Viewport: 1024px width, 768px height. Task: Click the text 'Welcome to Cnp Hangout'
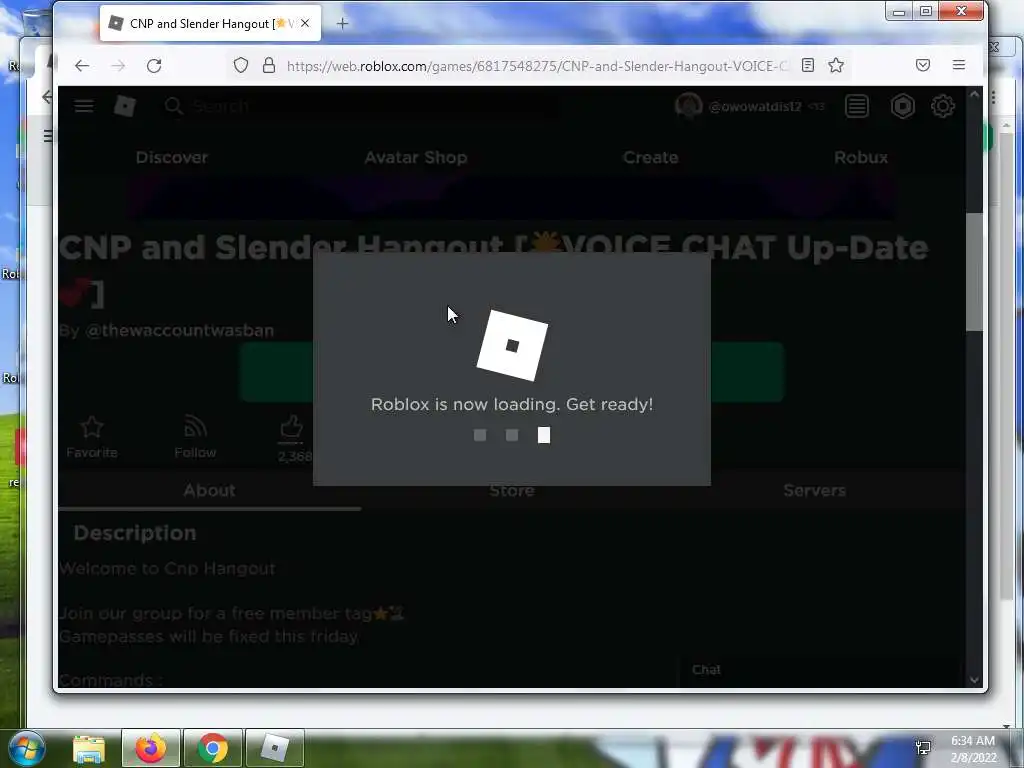tap(167, 569)
